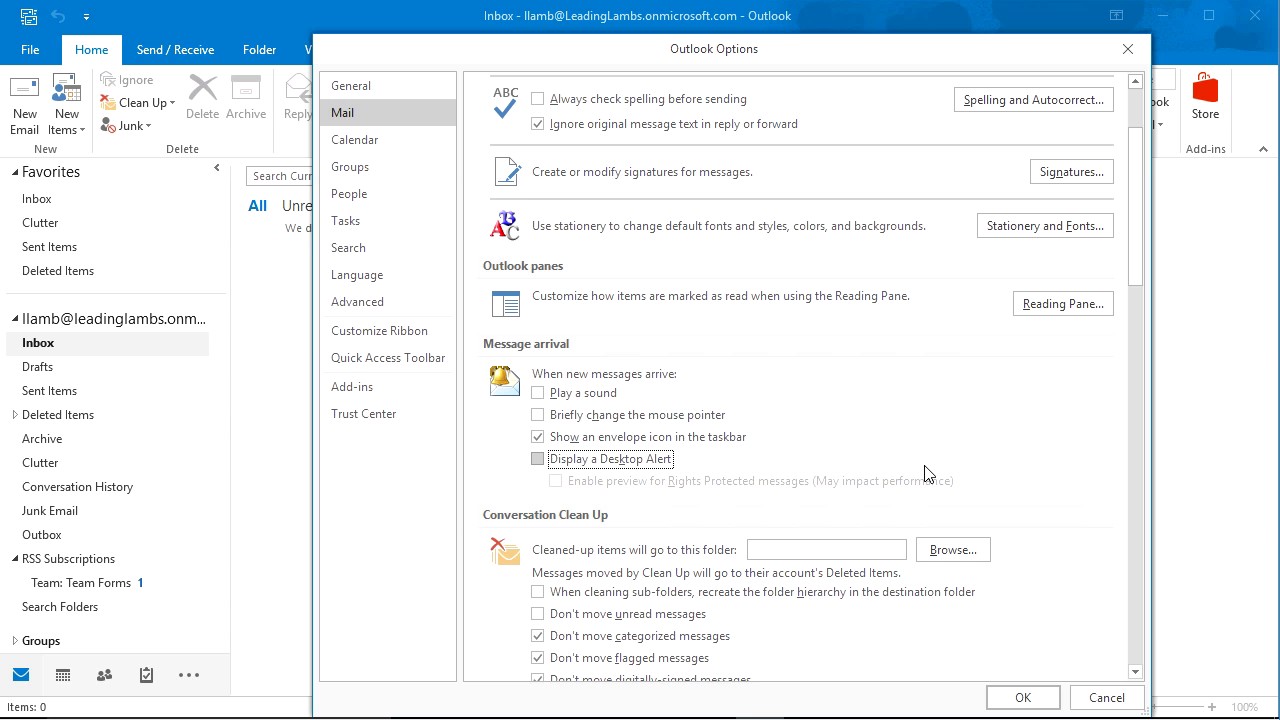Click the cleaned-up items folder text field
The height and width of the screenshot is (720, 1280).
pyautogui.click(x=827, y=550)
